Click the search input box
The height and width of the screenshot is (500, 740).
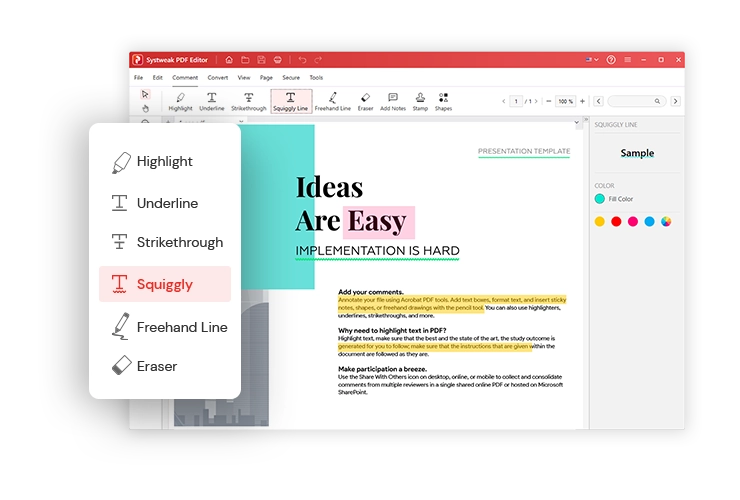click(x=637, y=101)
